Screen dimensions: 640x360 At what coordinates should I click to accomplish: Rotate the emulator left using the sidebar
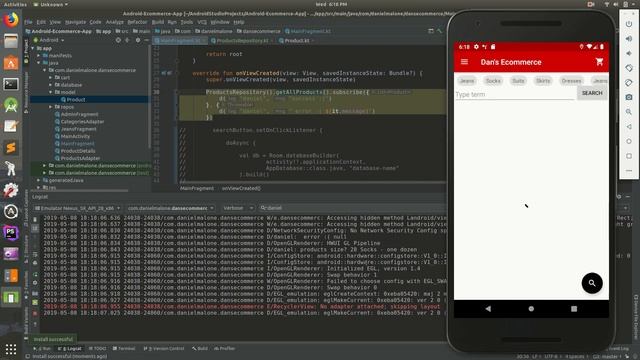coord(629,68)
